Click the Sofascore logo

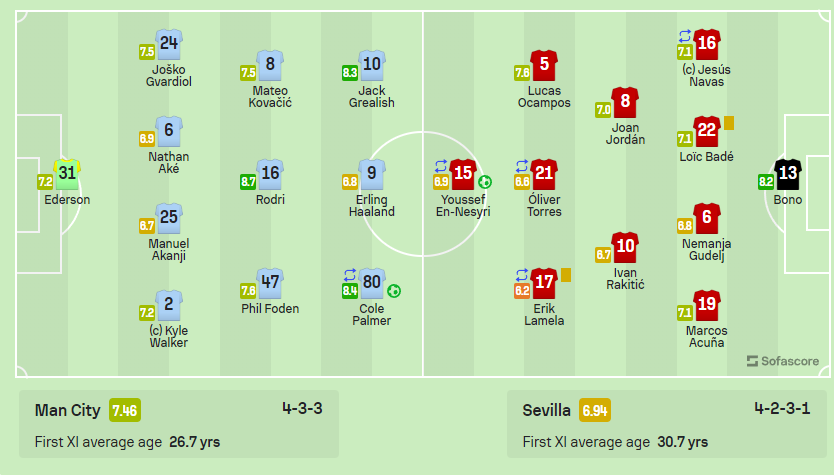[x=782, y=361]
